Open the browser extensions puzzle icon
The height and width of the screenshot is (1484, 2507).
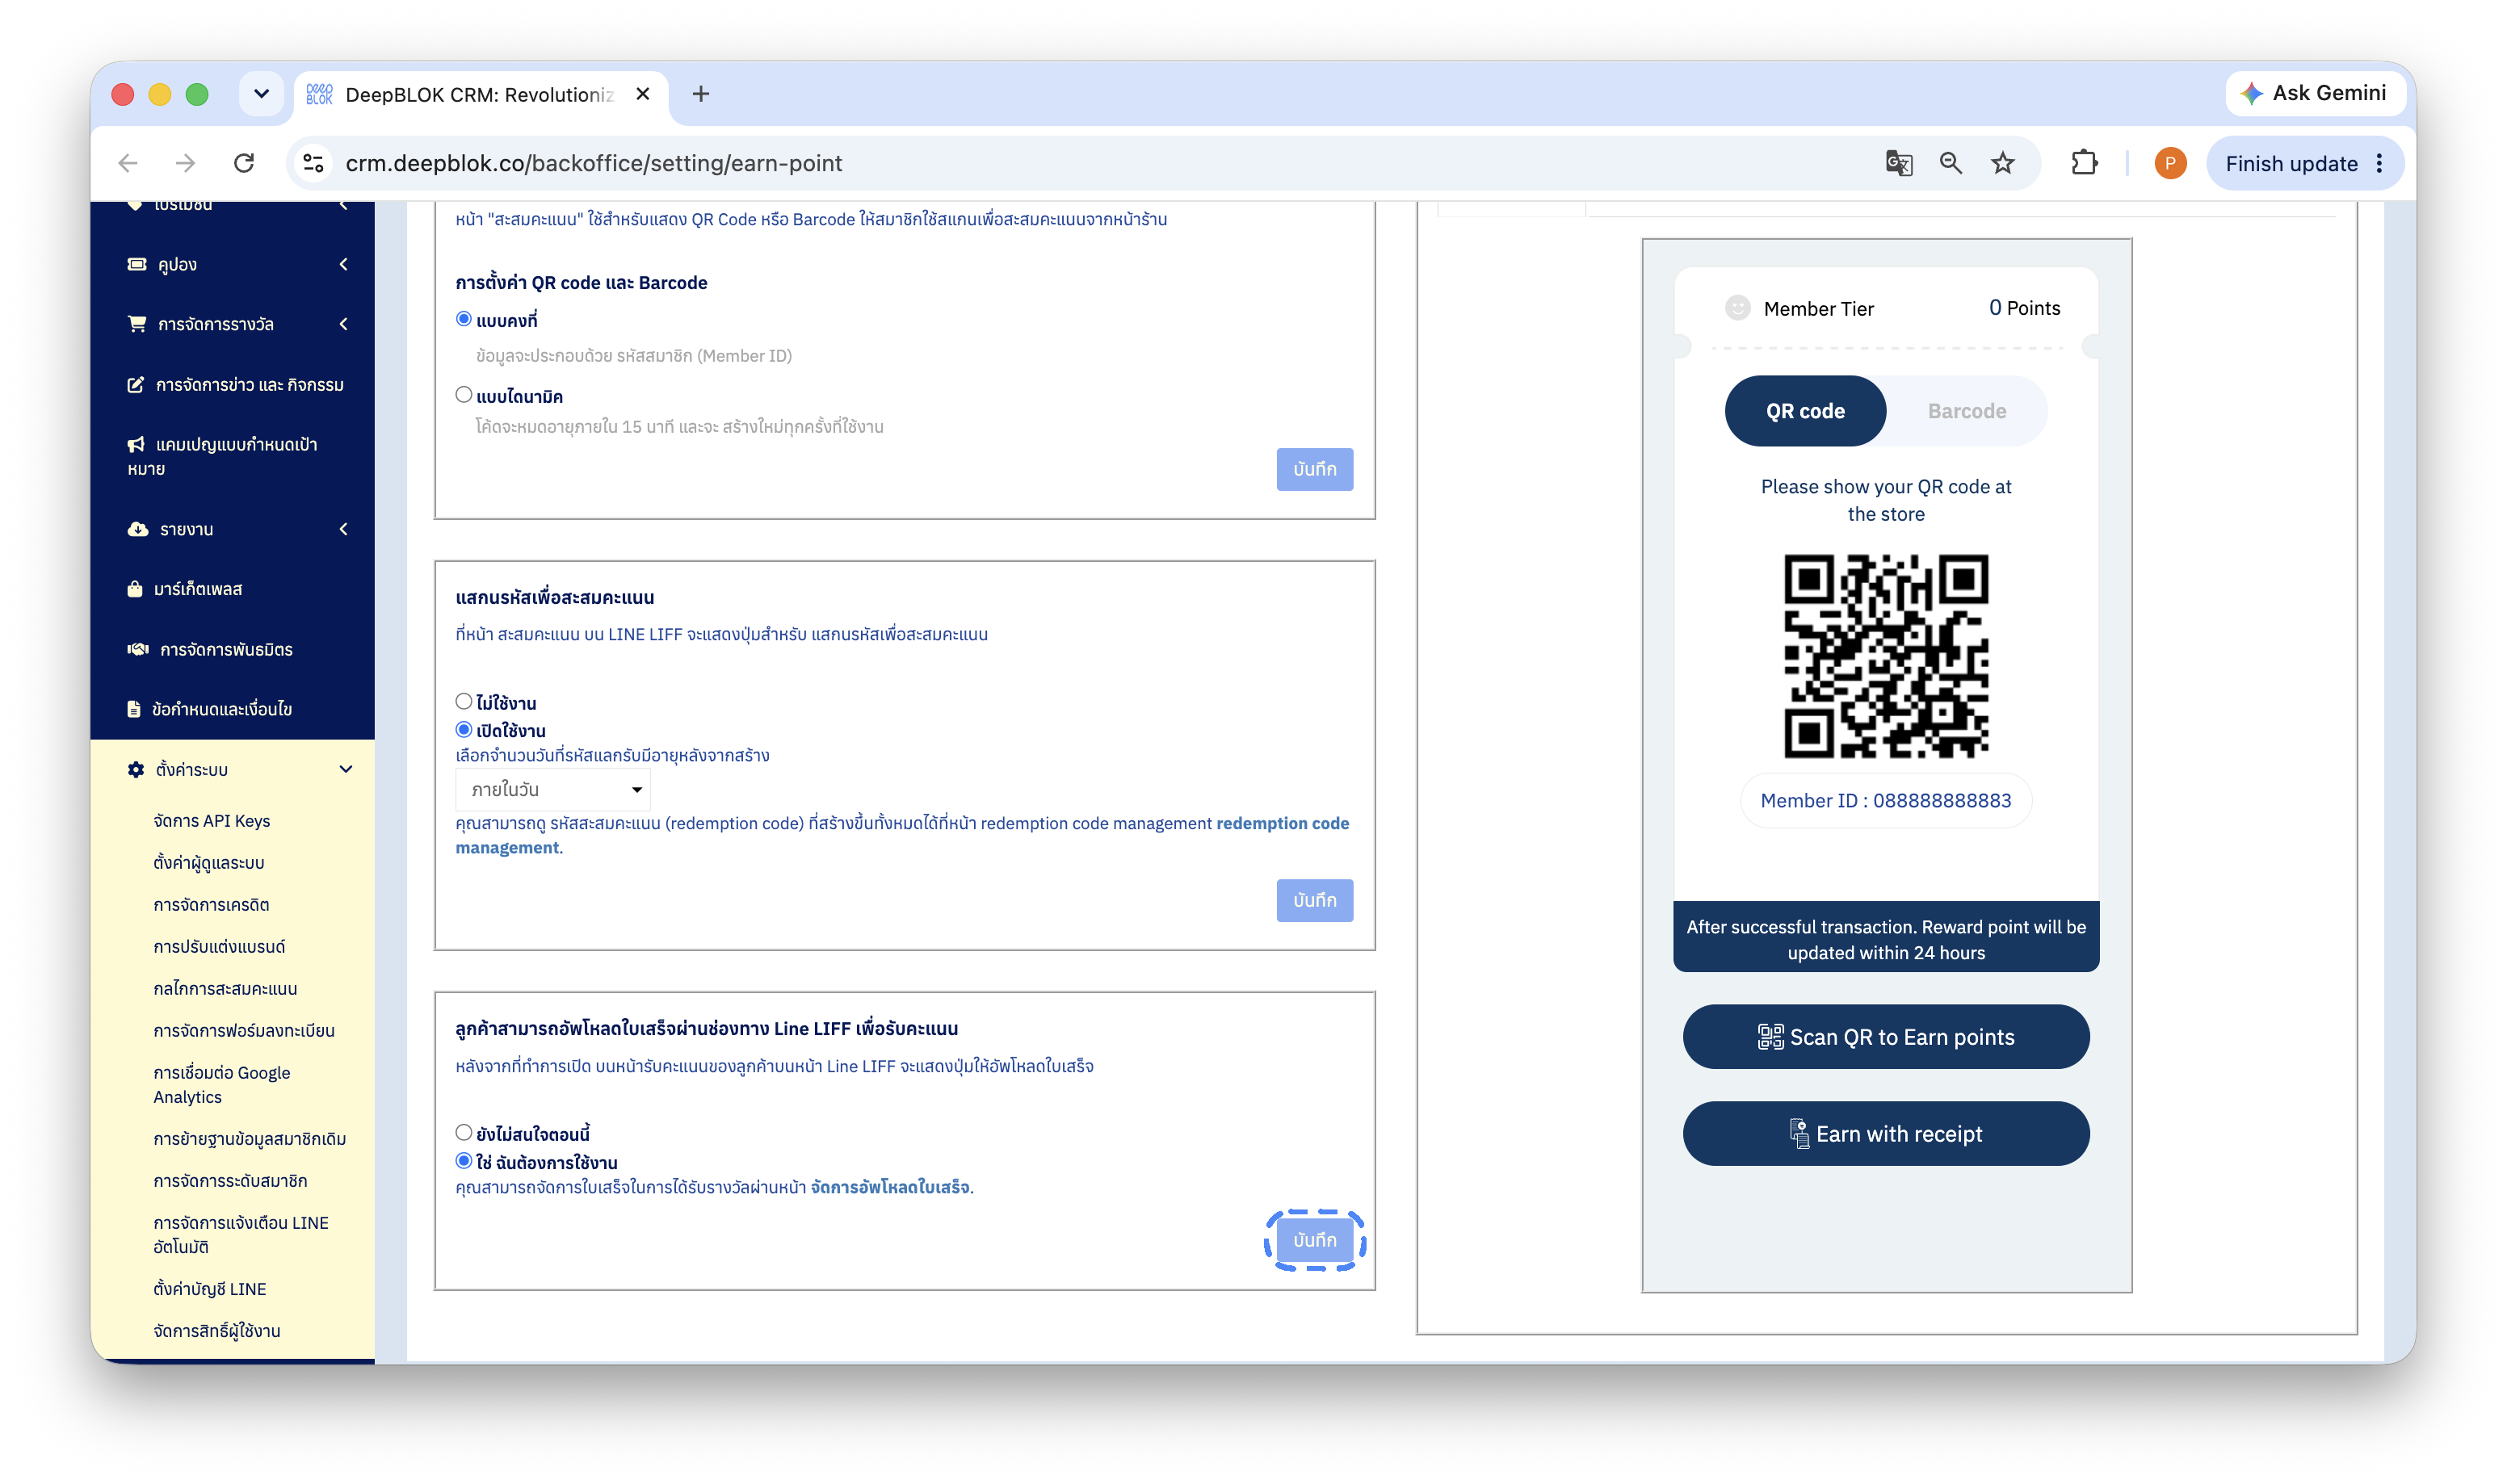coord(2084,163)
